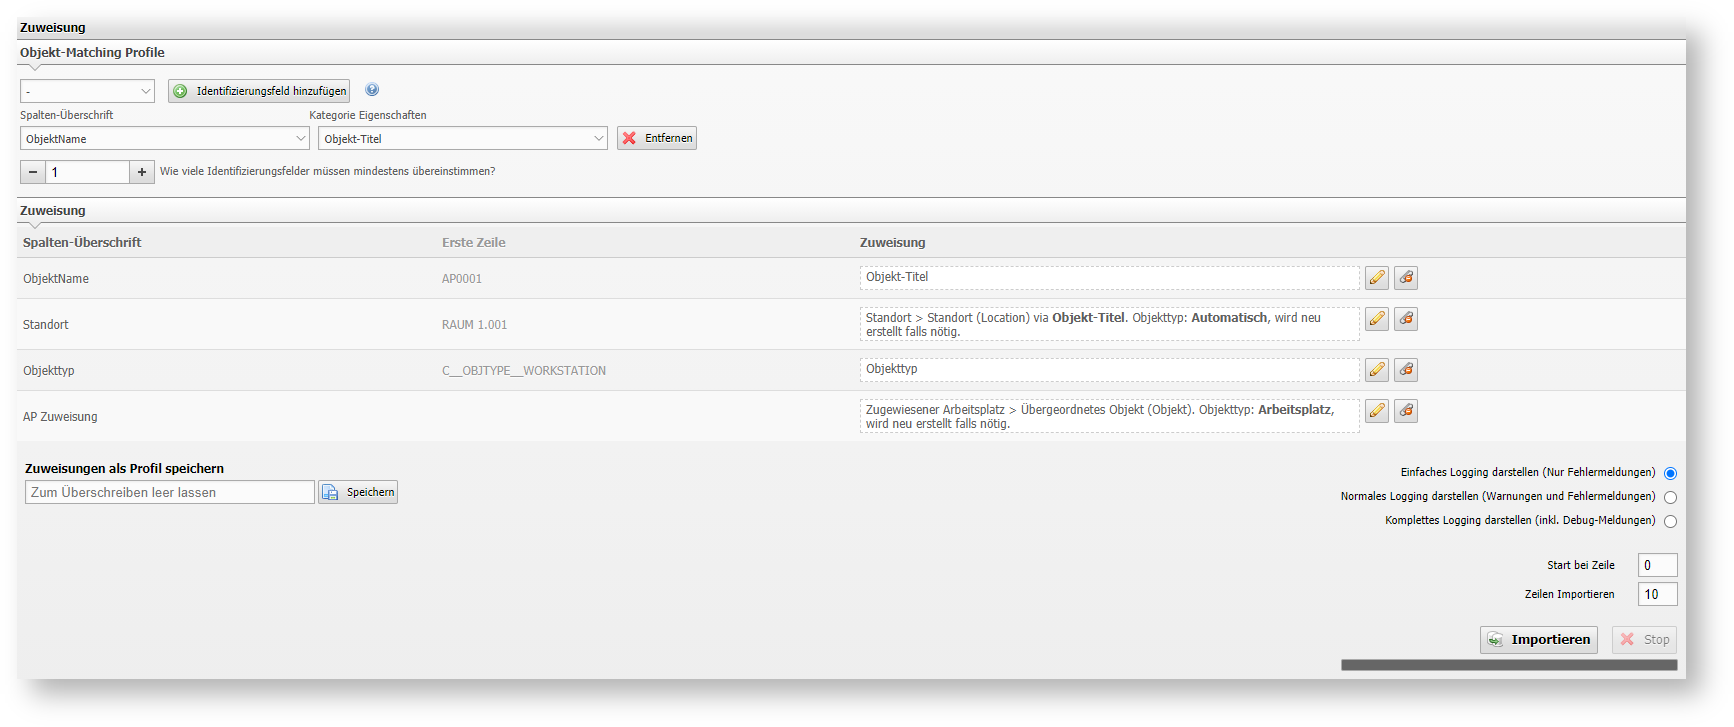Clear the ObjektName row assignment with eraser
This screenshot has height=727, width=1734.
[1406, 278]
